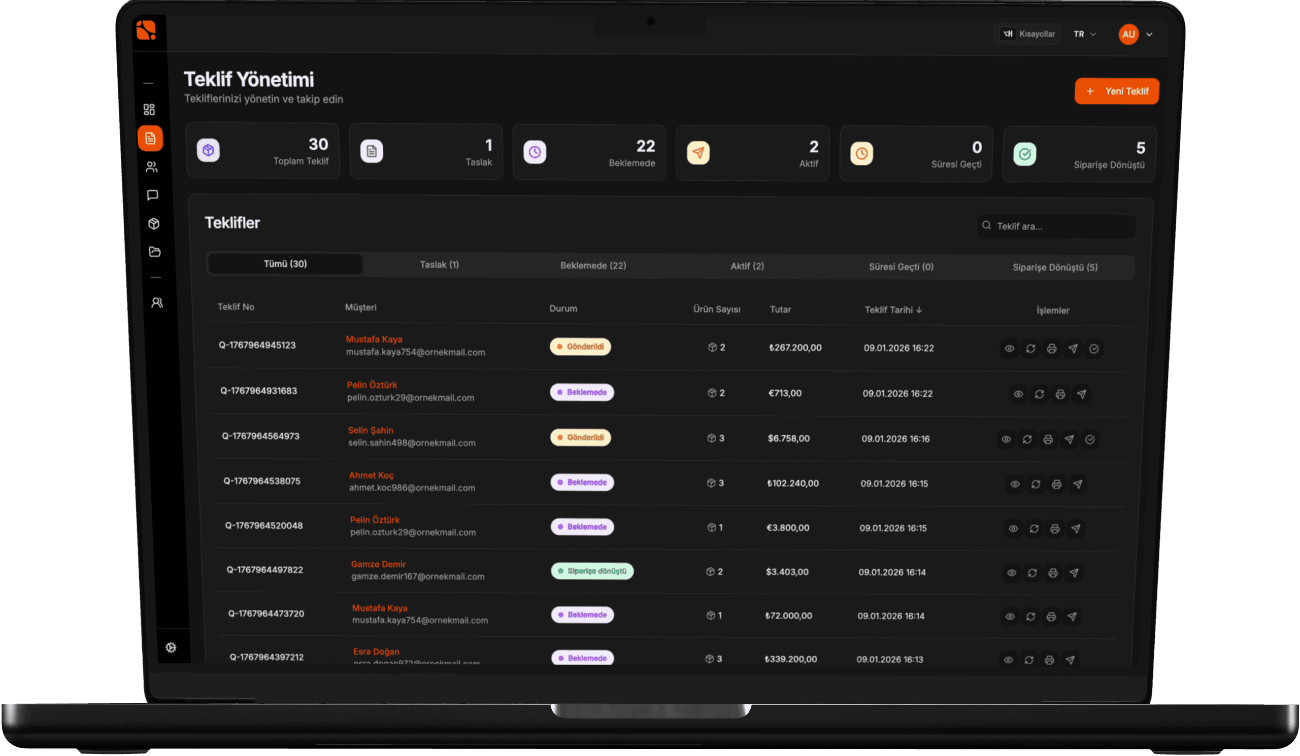The height and width of the screenshot is (756, 1300).
Task: Print the quote Q-1767964931683
Action: click(1060, 394)
